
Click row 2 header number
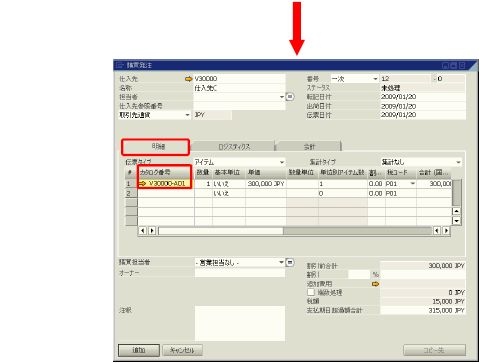pyautogui.click(x=131, y=193)
